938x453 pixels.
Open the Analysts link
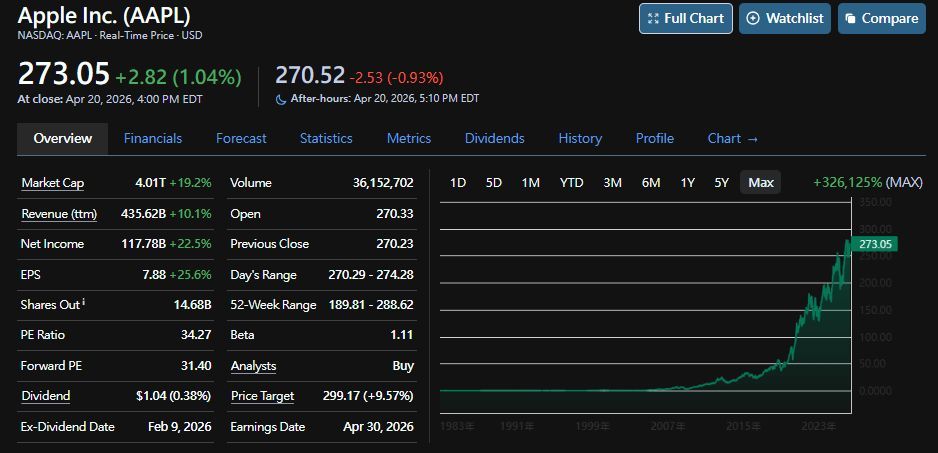click(x=253, y=366)
